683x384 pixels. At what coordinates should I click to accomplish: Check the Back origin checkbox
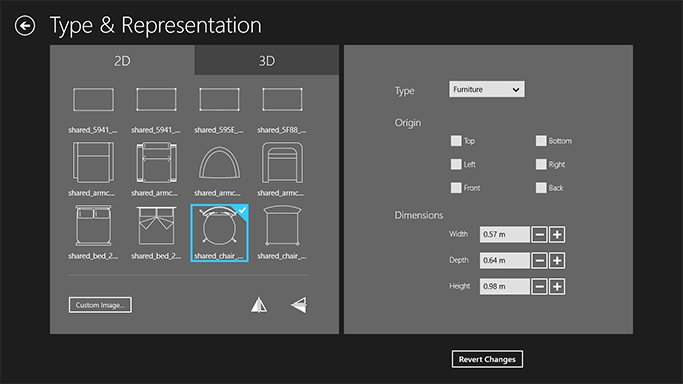(x=541, y=188)
